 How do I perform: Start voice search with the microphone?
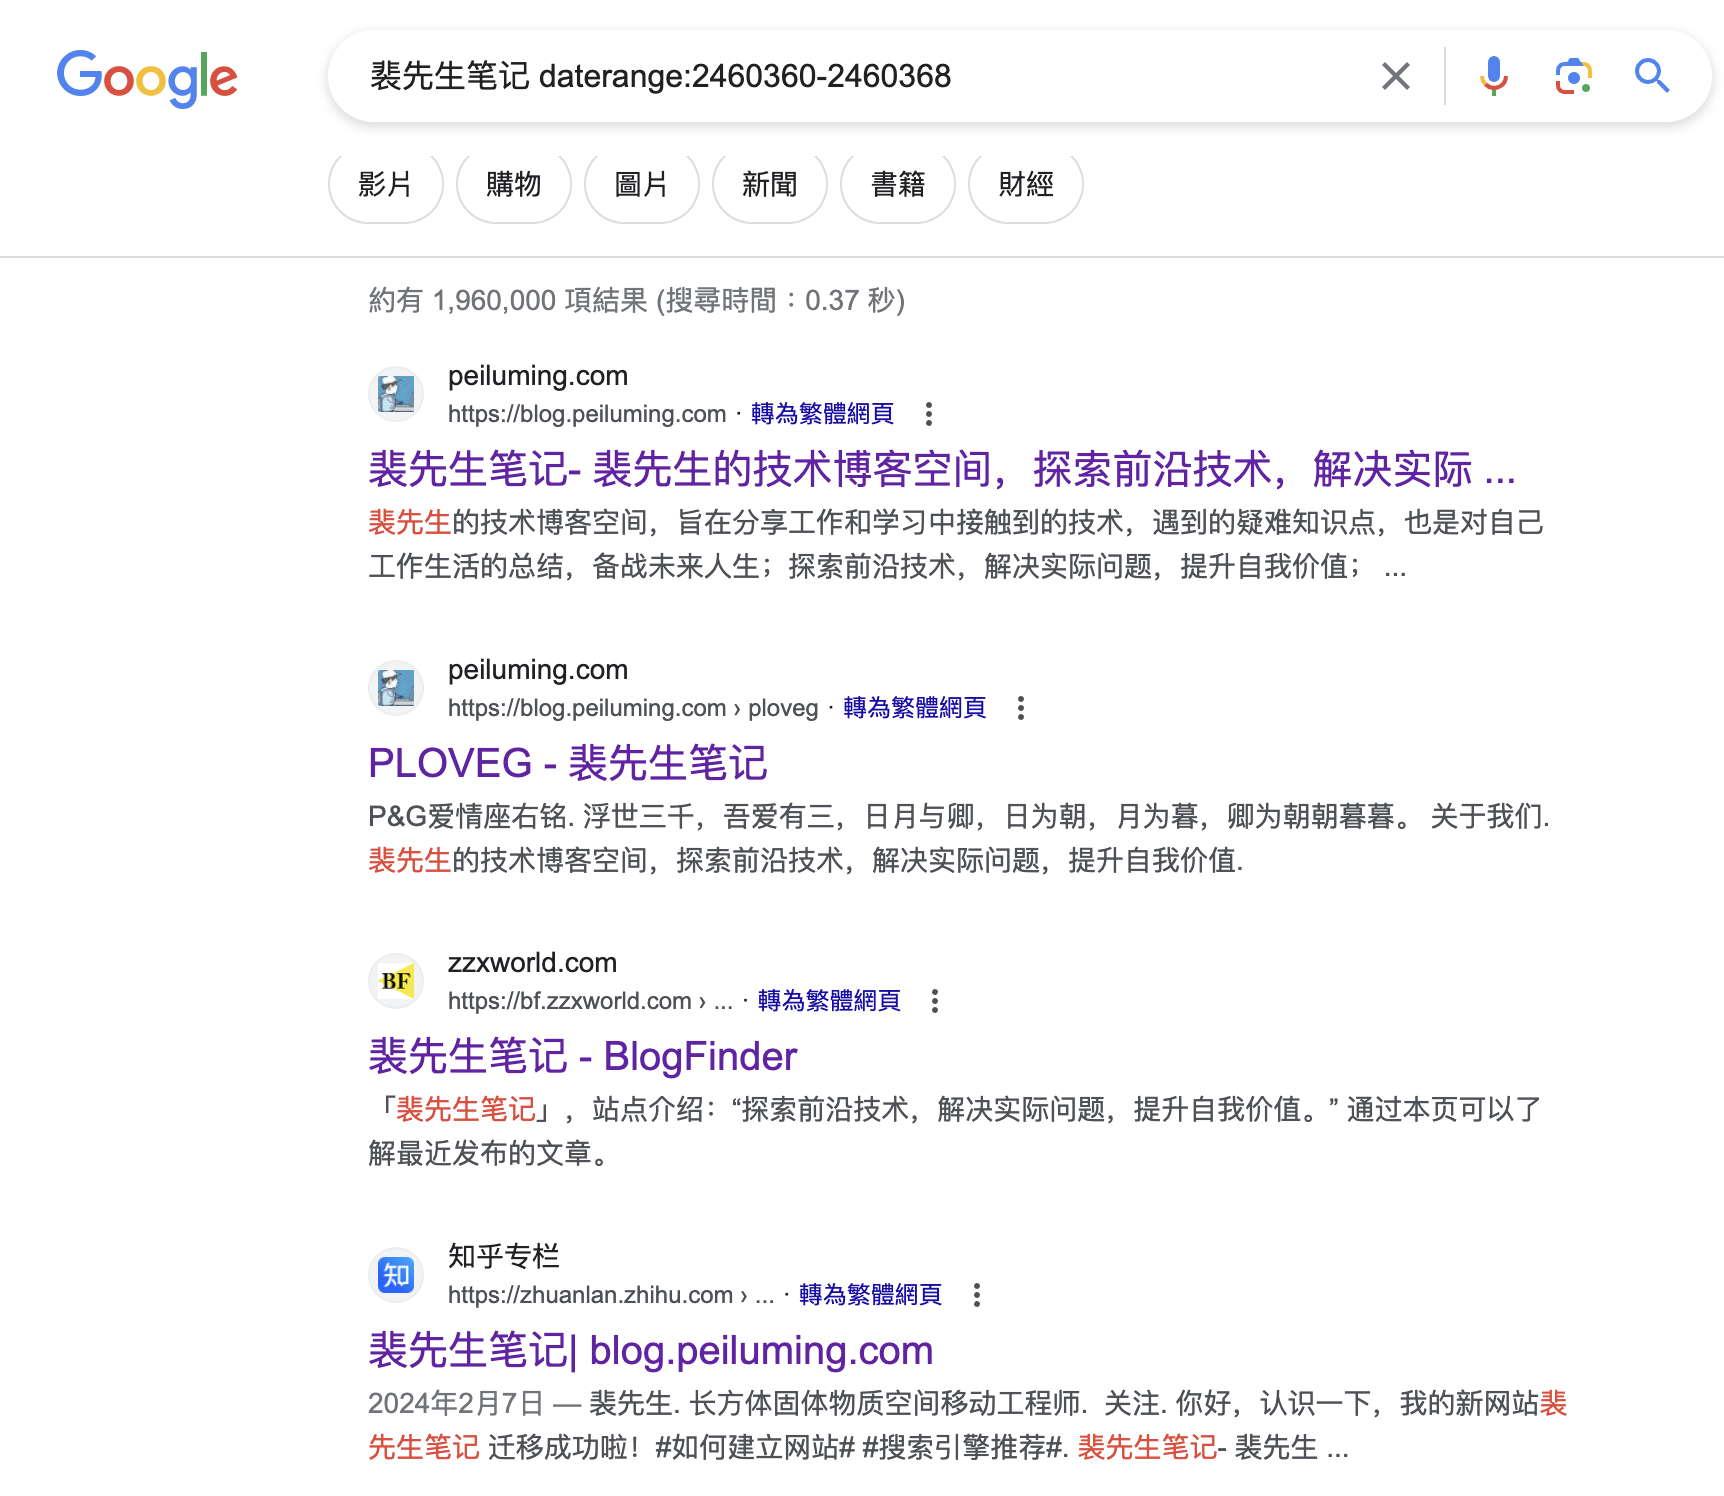coord(1493,76)
